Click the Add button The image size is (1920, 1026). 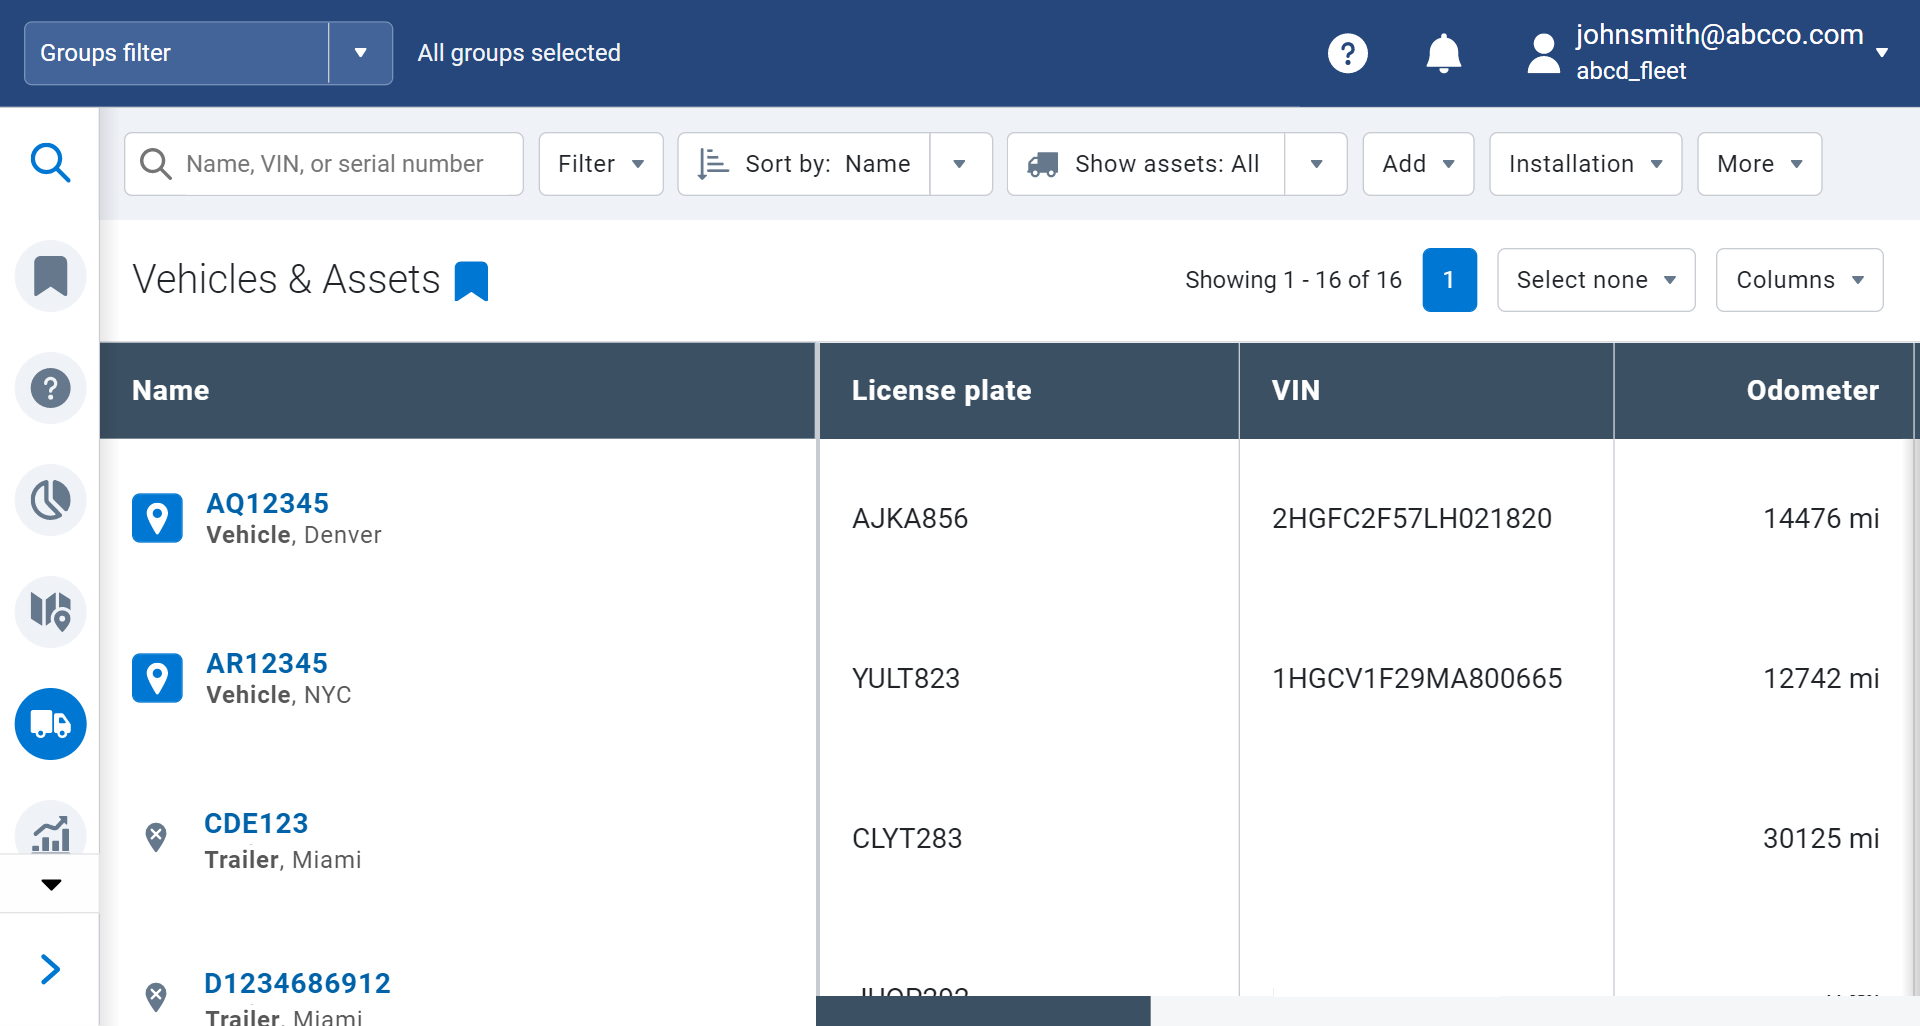1417,164
